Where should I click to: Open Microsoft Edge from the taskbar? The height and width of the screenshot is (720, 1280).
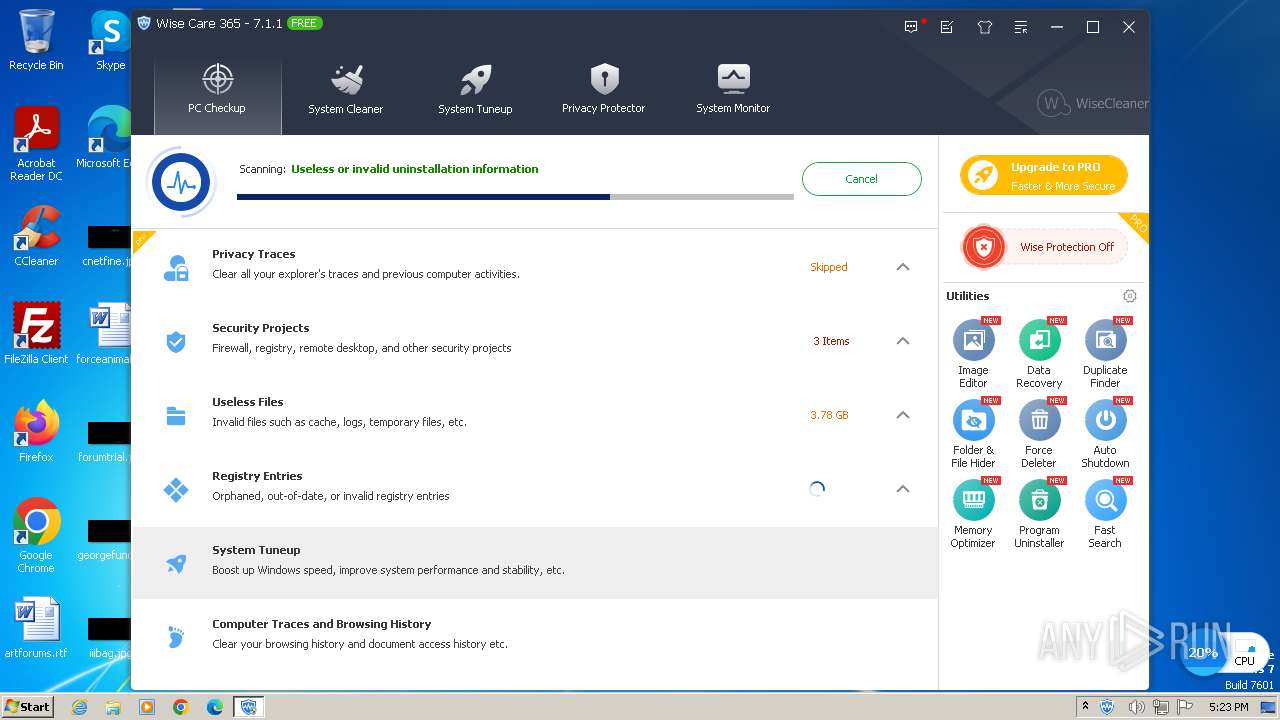(x=215, y=707)
